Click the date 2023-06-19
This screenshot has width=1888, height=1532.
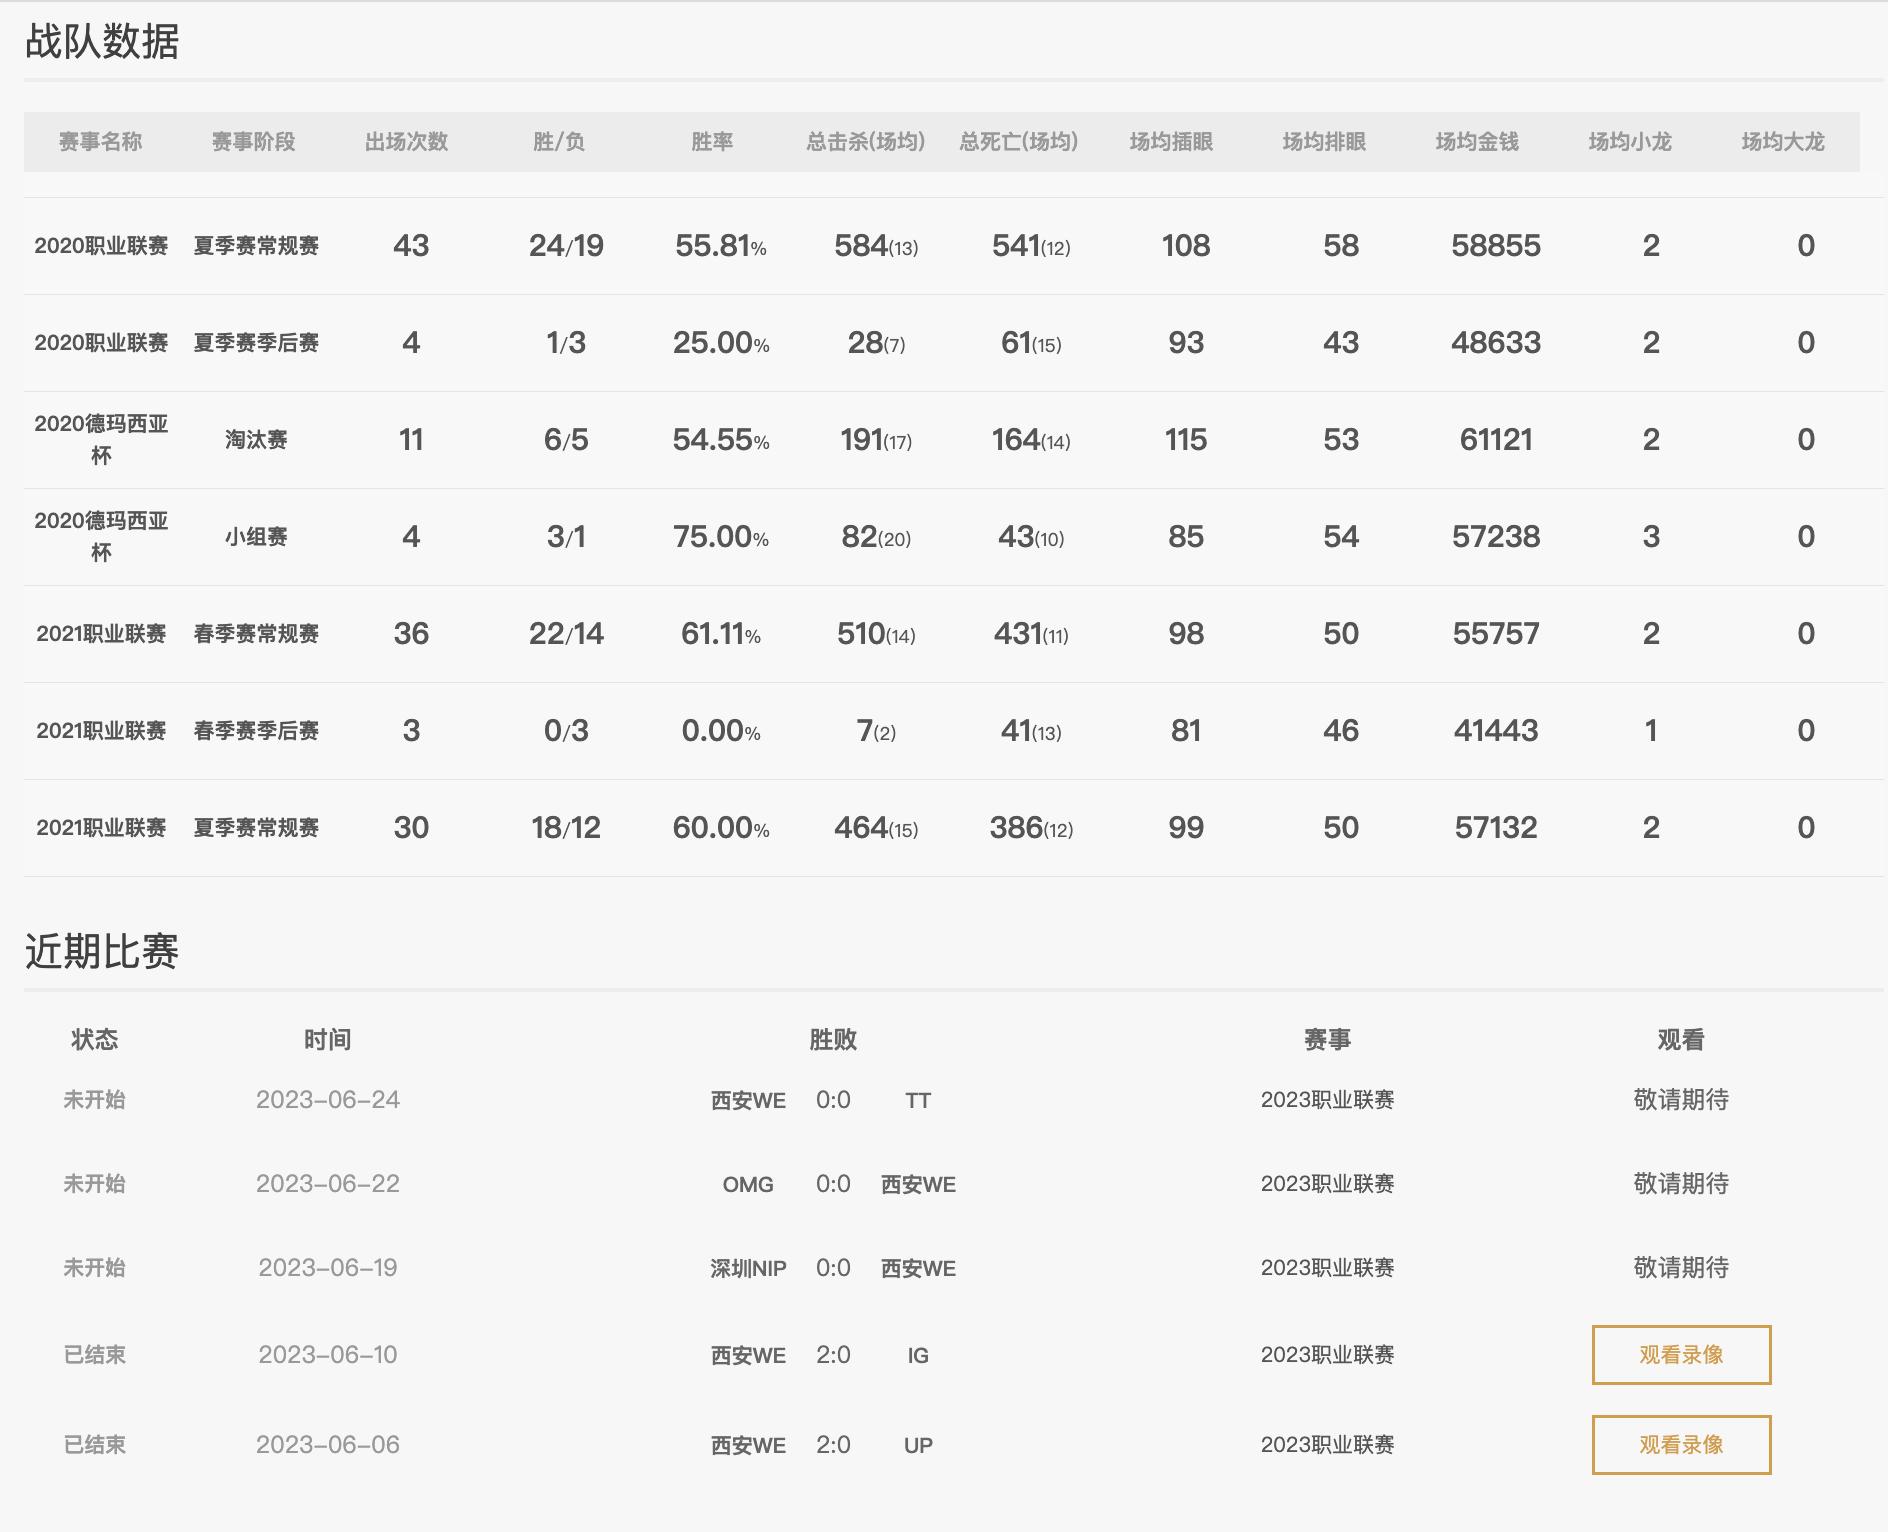pyautogui.click(x=330, y=1268)
